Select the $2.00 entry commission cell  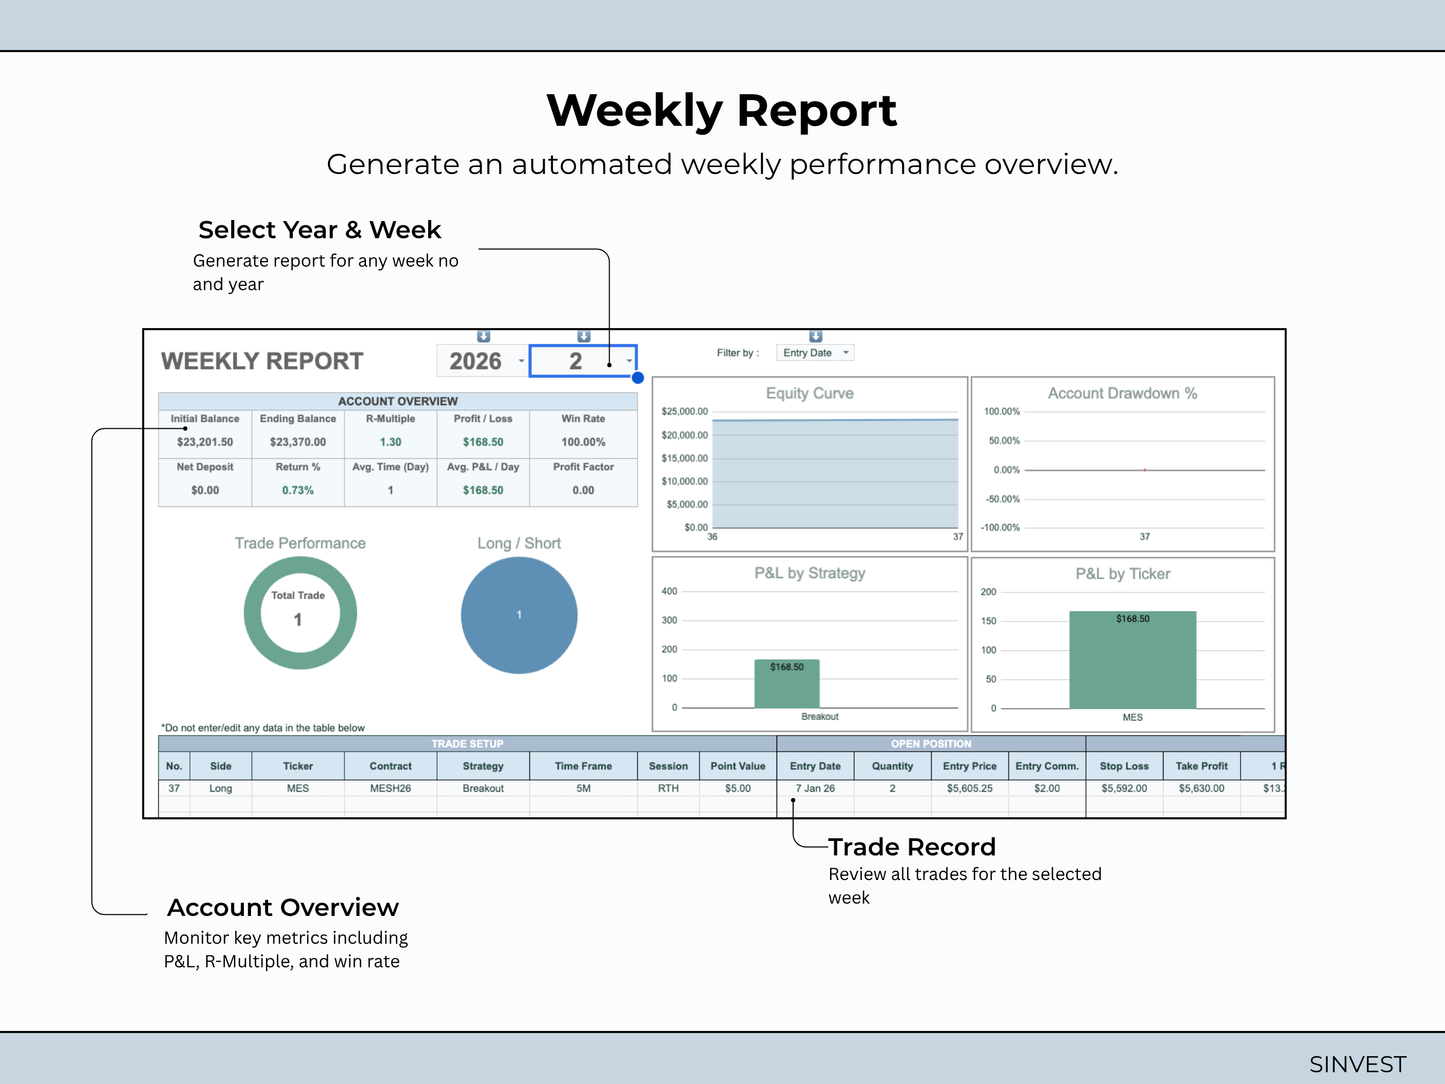pyautogui.click(x=1047, y=788)
